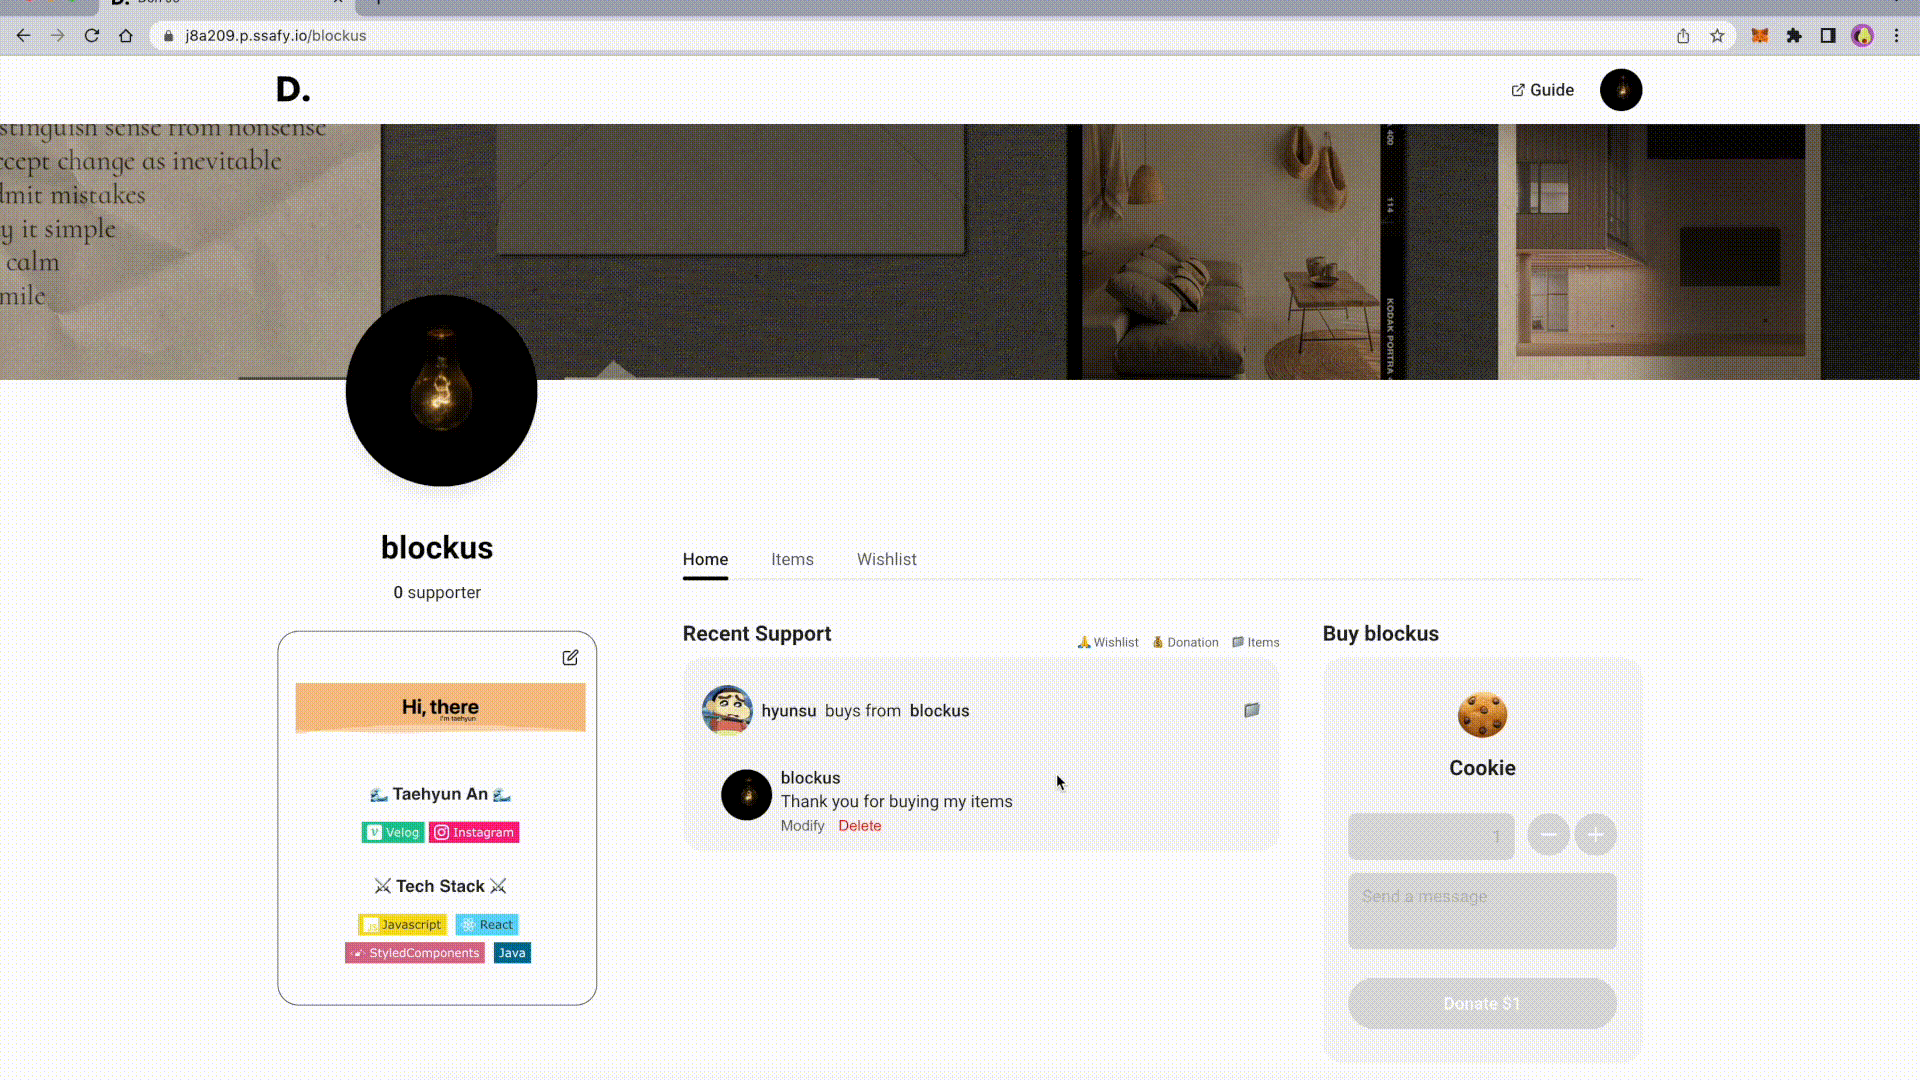This screenshot has height=1080, width=1920.
Task: Filter recent support by Items
Action: pos(1256,642)
